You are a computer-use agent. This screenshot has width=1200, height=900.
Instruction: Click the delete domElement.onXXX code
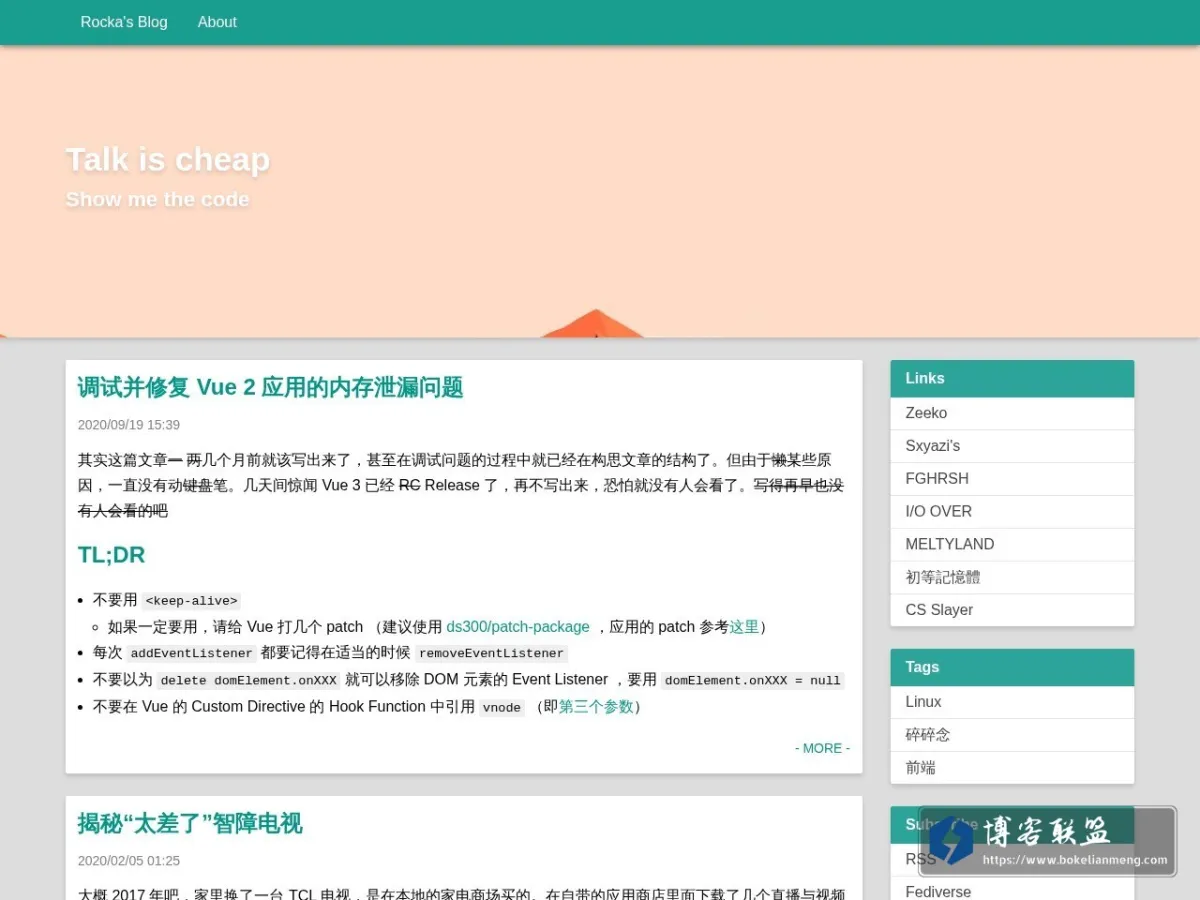point(249,680)
